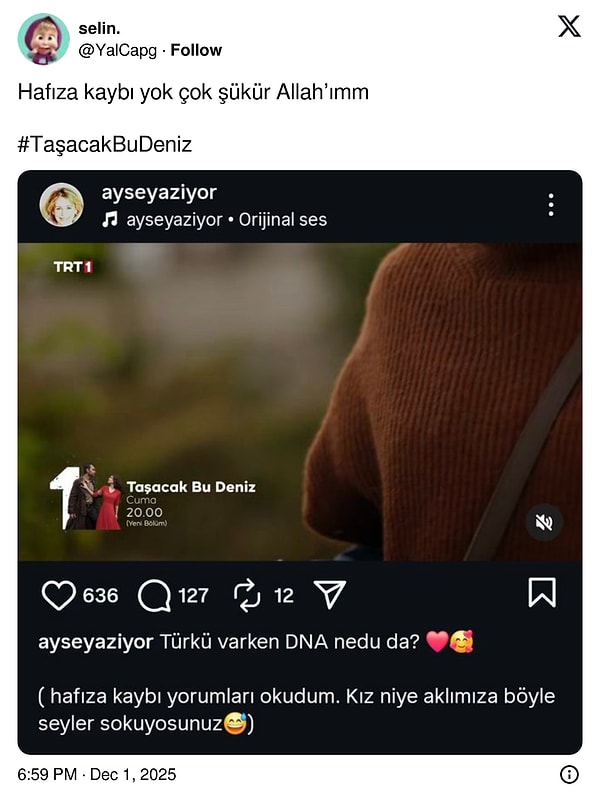Screen dimensions: 600x805
Task: Like the post with heart icon
Action: [59, 595]
